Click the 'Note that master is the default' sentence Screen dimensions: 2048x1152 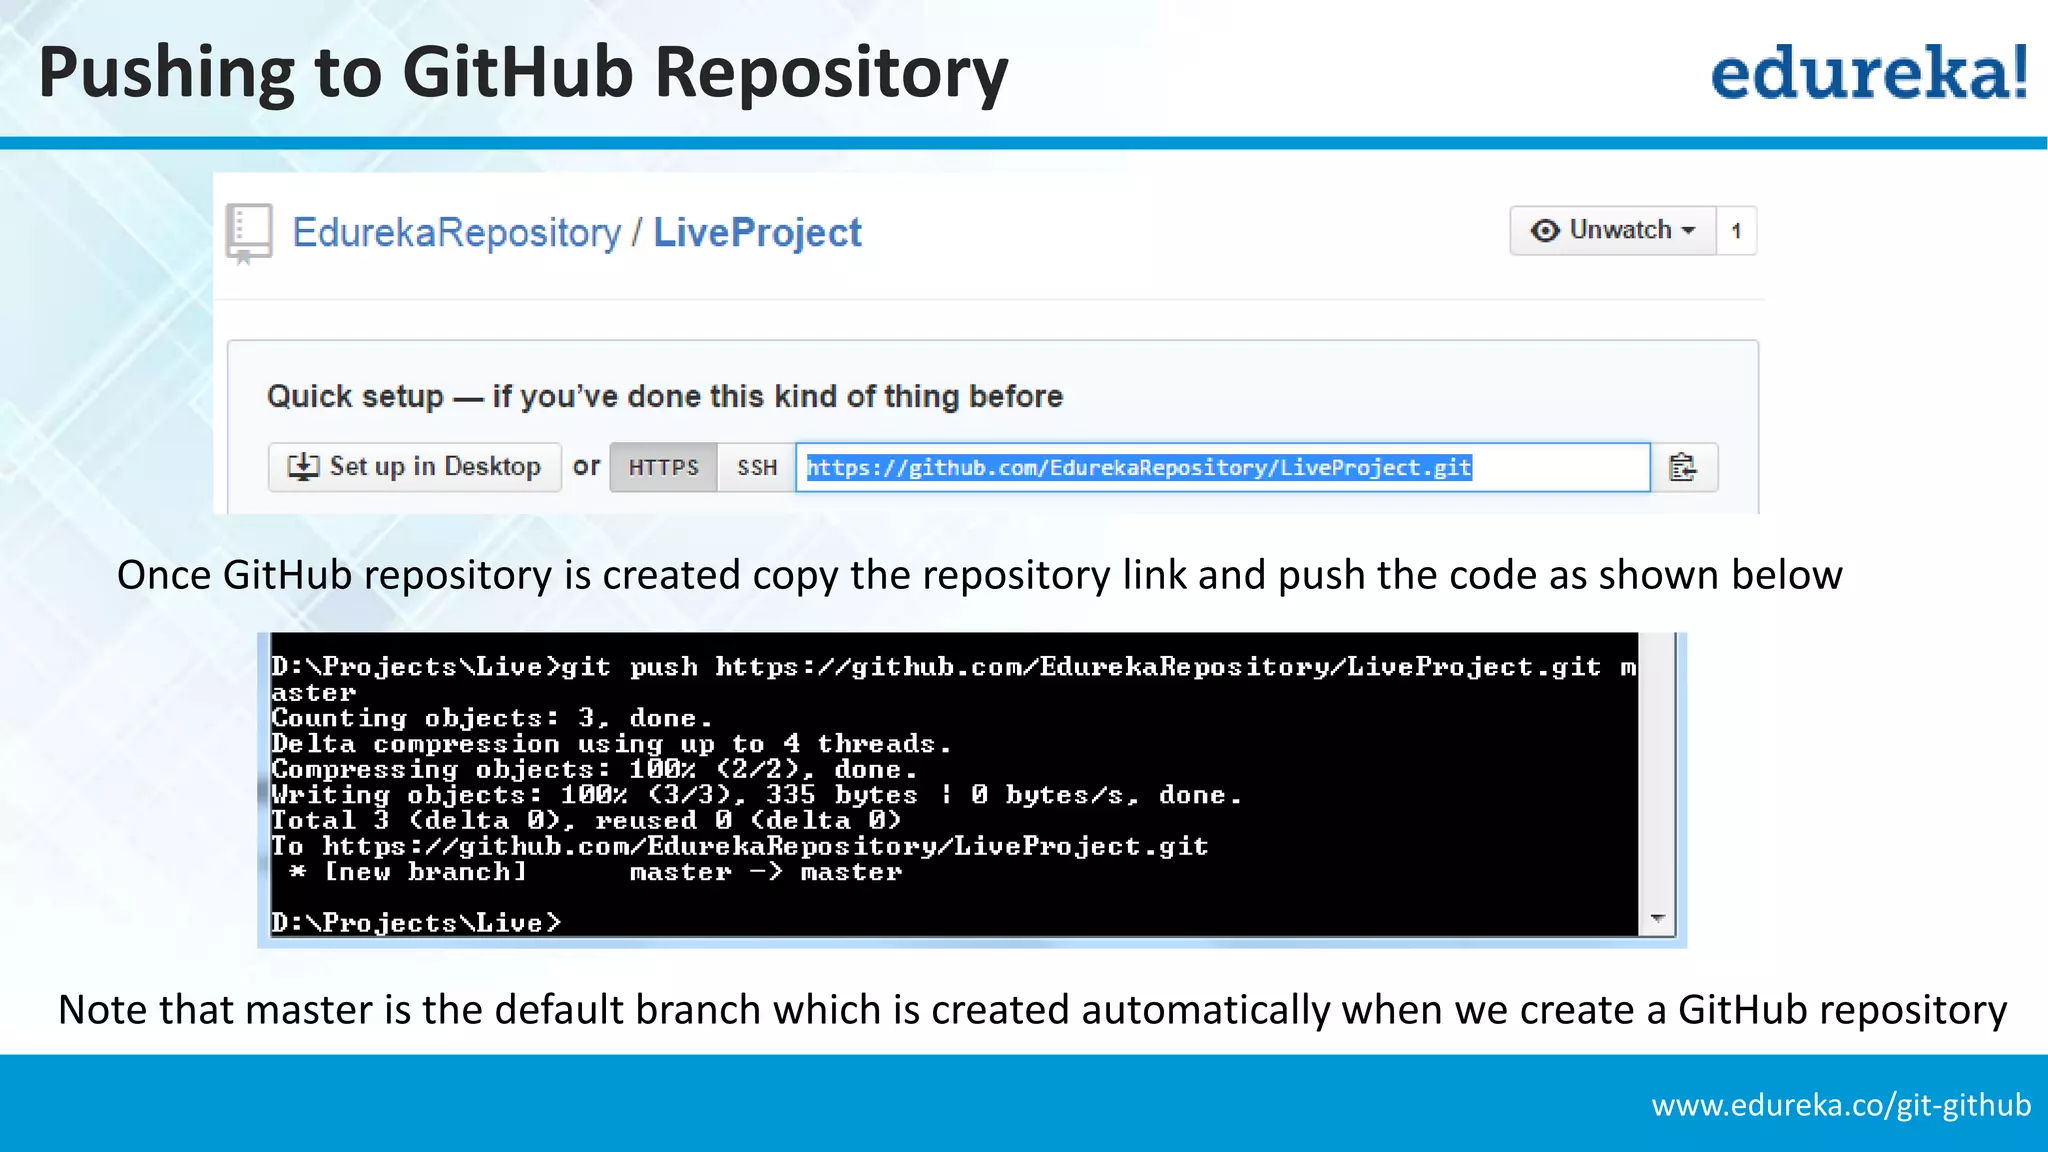[1032, 1010]
